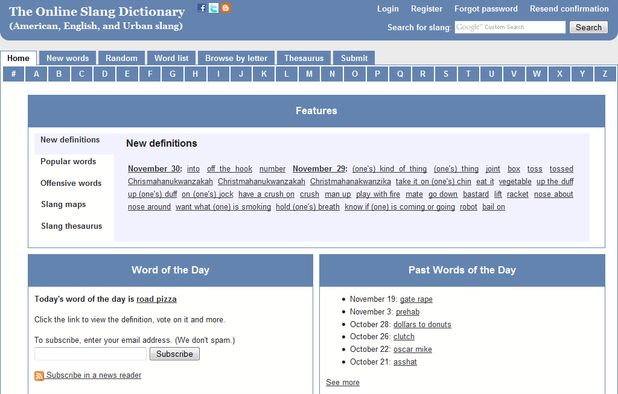Image resolution: width=618 pixels, height=394 pixels.
Task: Browse words starting with A
Action: (x=36, y=74)
